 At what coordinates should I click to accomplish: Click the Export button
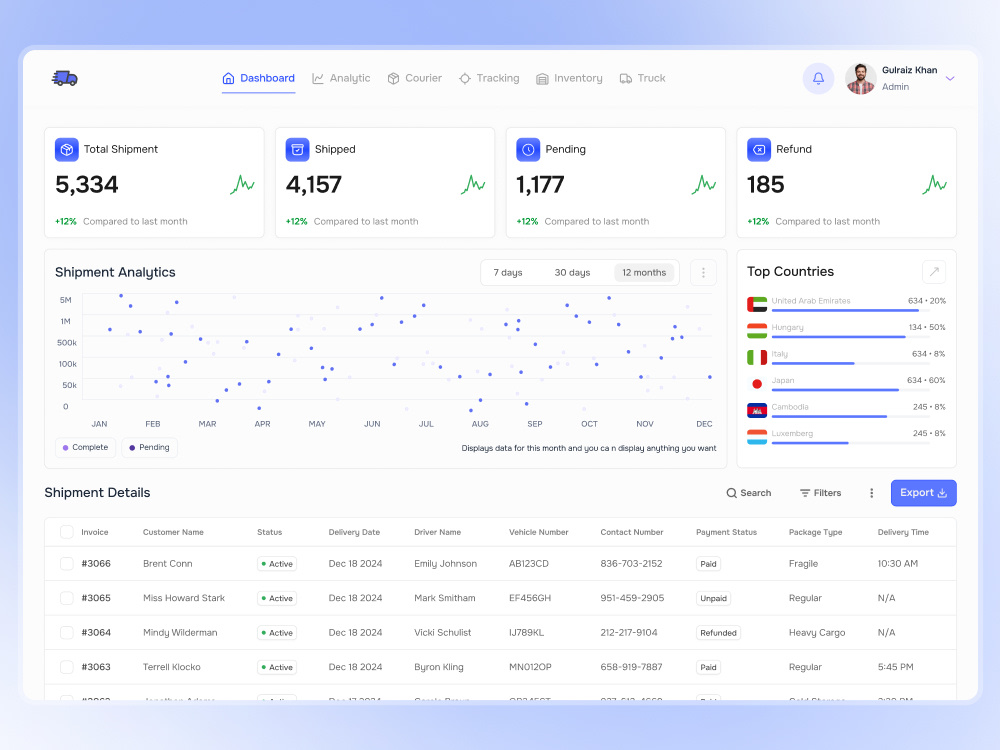[x=923, y=493]
